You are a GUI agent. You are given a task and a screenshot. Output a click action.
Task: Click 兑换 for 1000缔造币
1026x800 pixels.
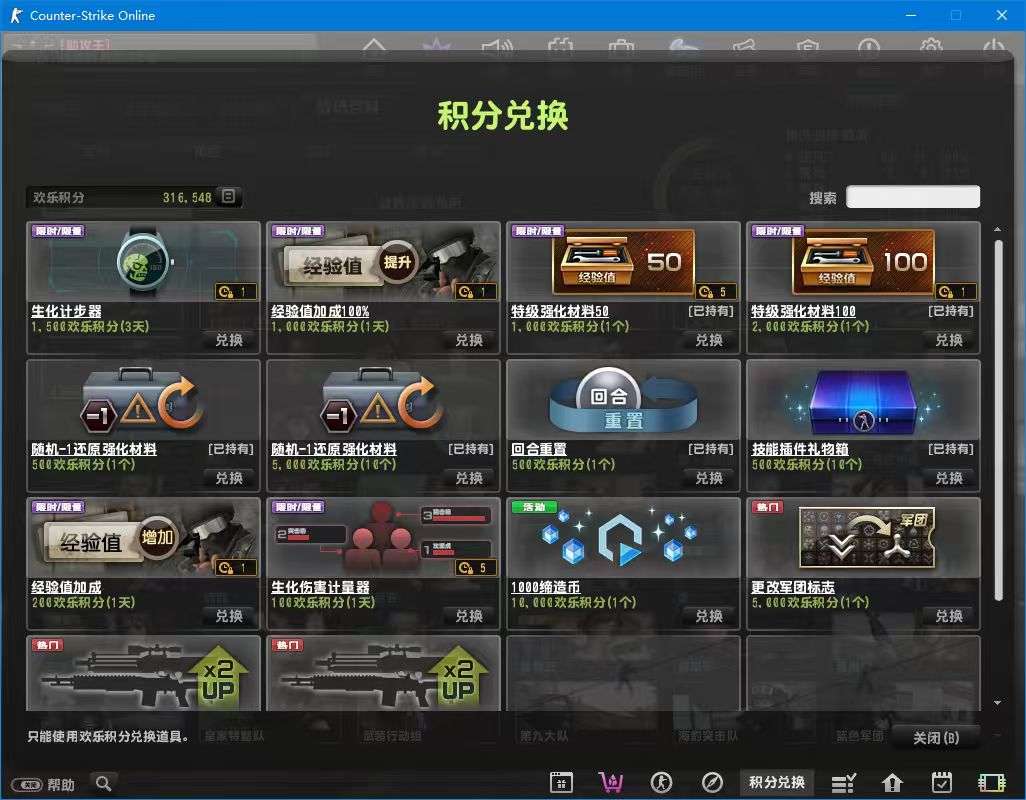pos(709,616)
